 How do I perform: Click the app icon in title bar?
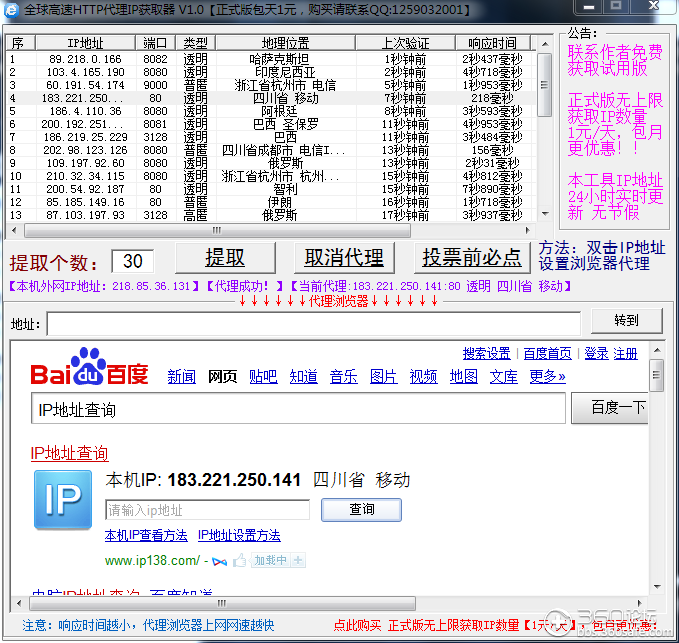pyautogui.click(x=12, y=9)
